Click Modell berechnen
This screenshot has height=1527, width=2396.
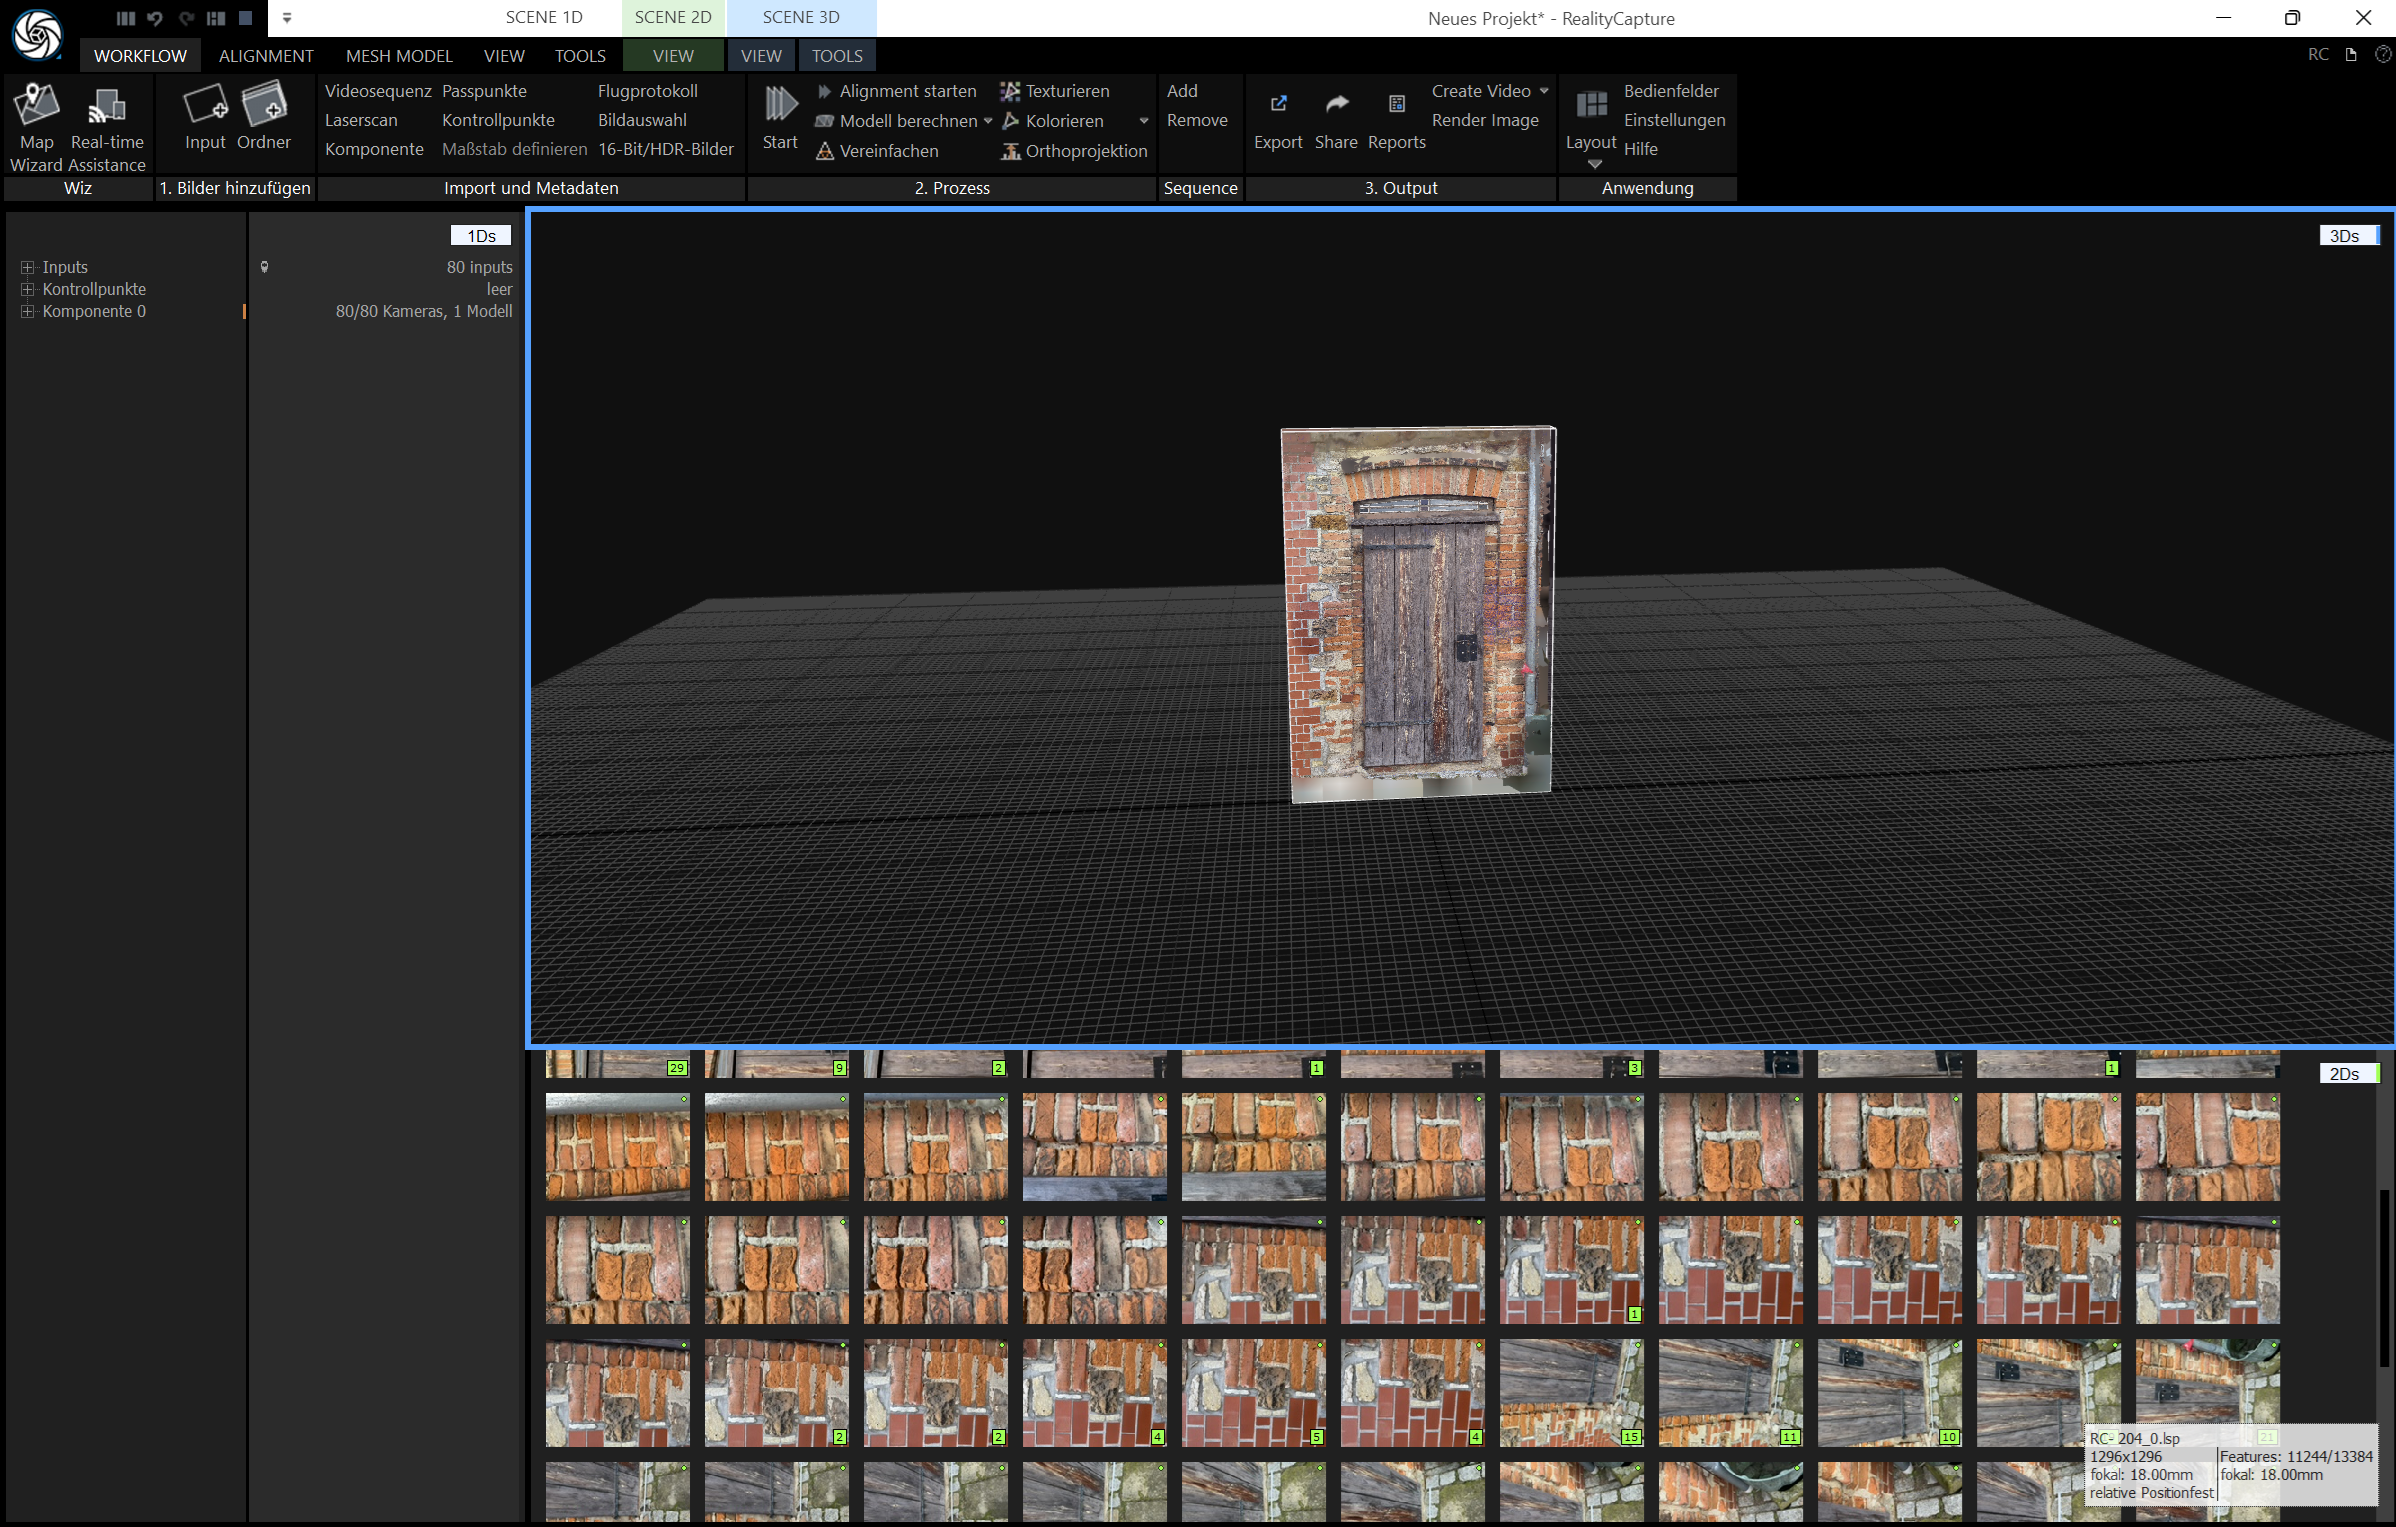[x=897, y=121]
